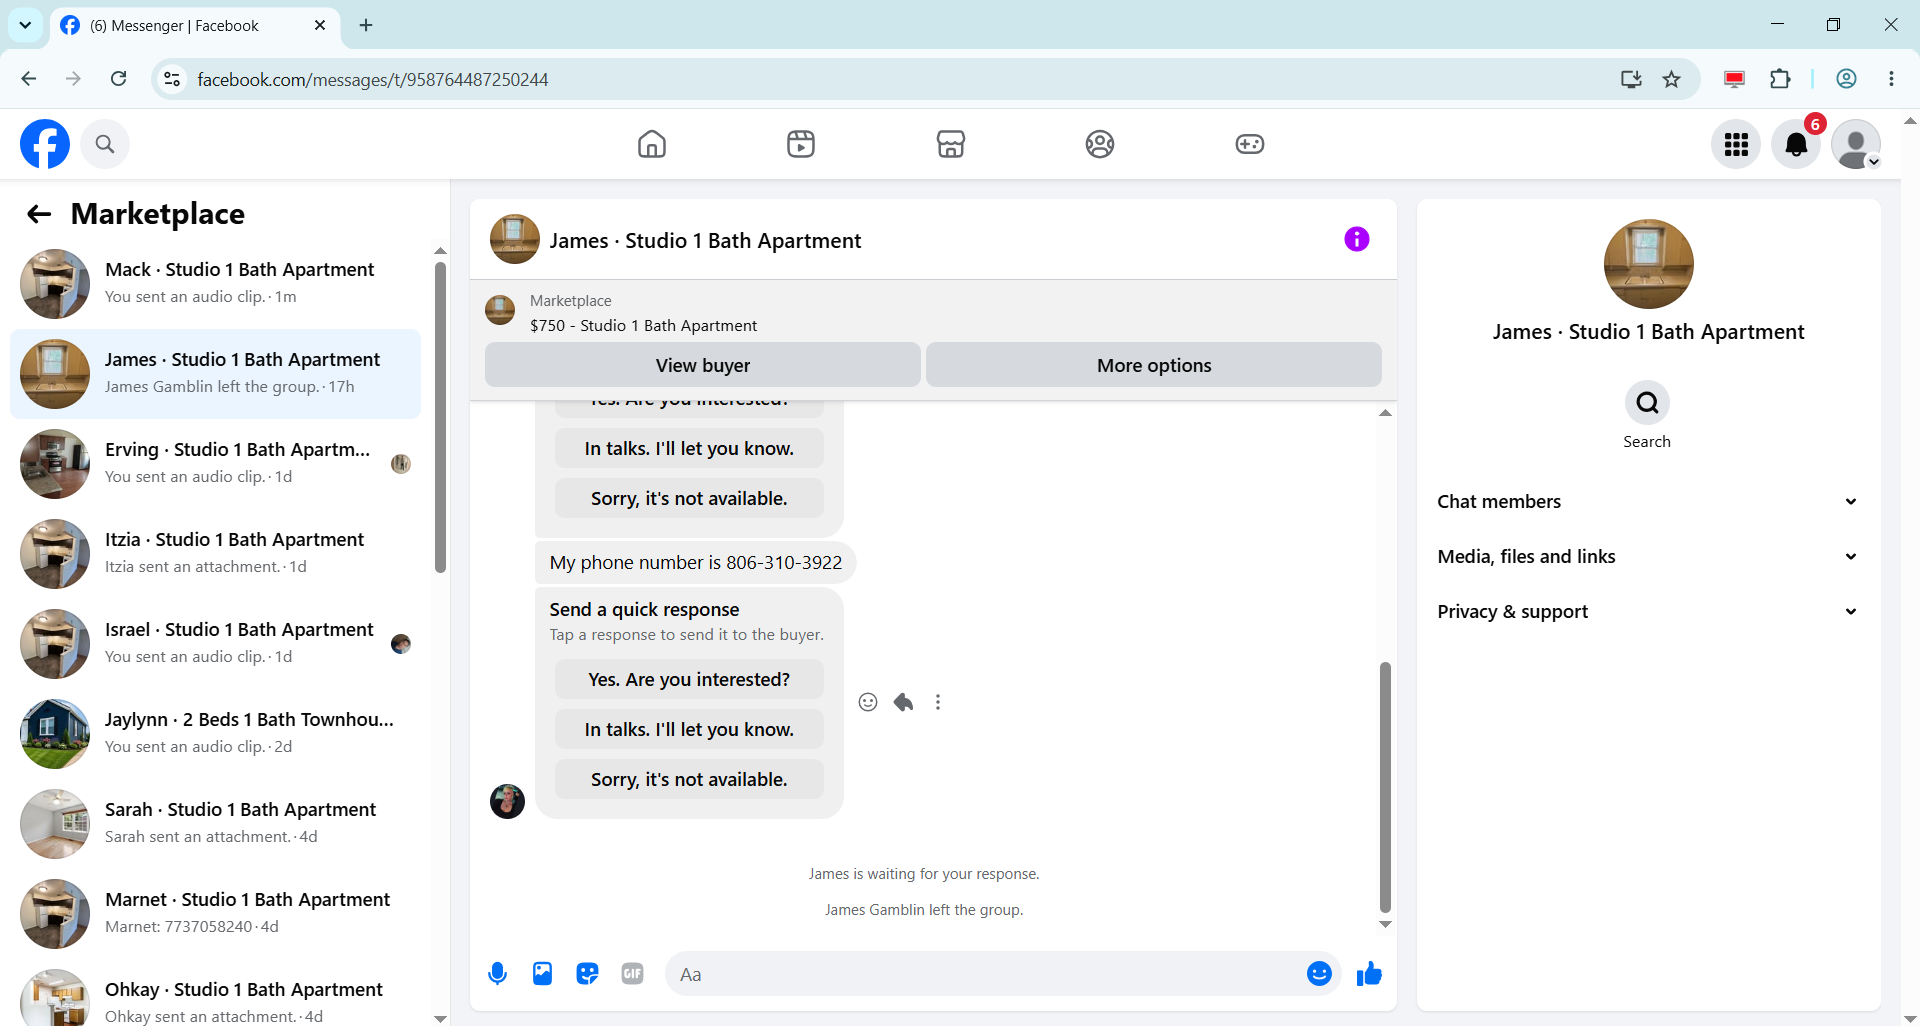Click into the Aa message input field
The height and width of the screenshot is (1026, 1920).
(985, 974)
